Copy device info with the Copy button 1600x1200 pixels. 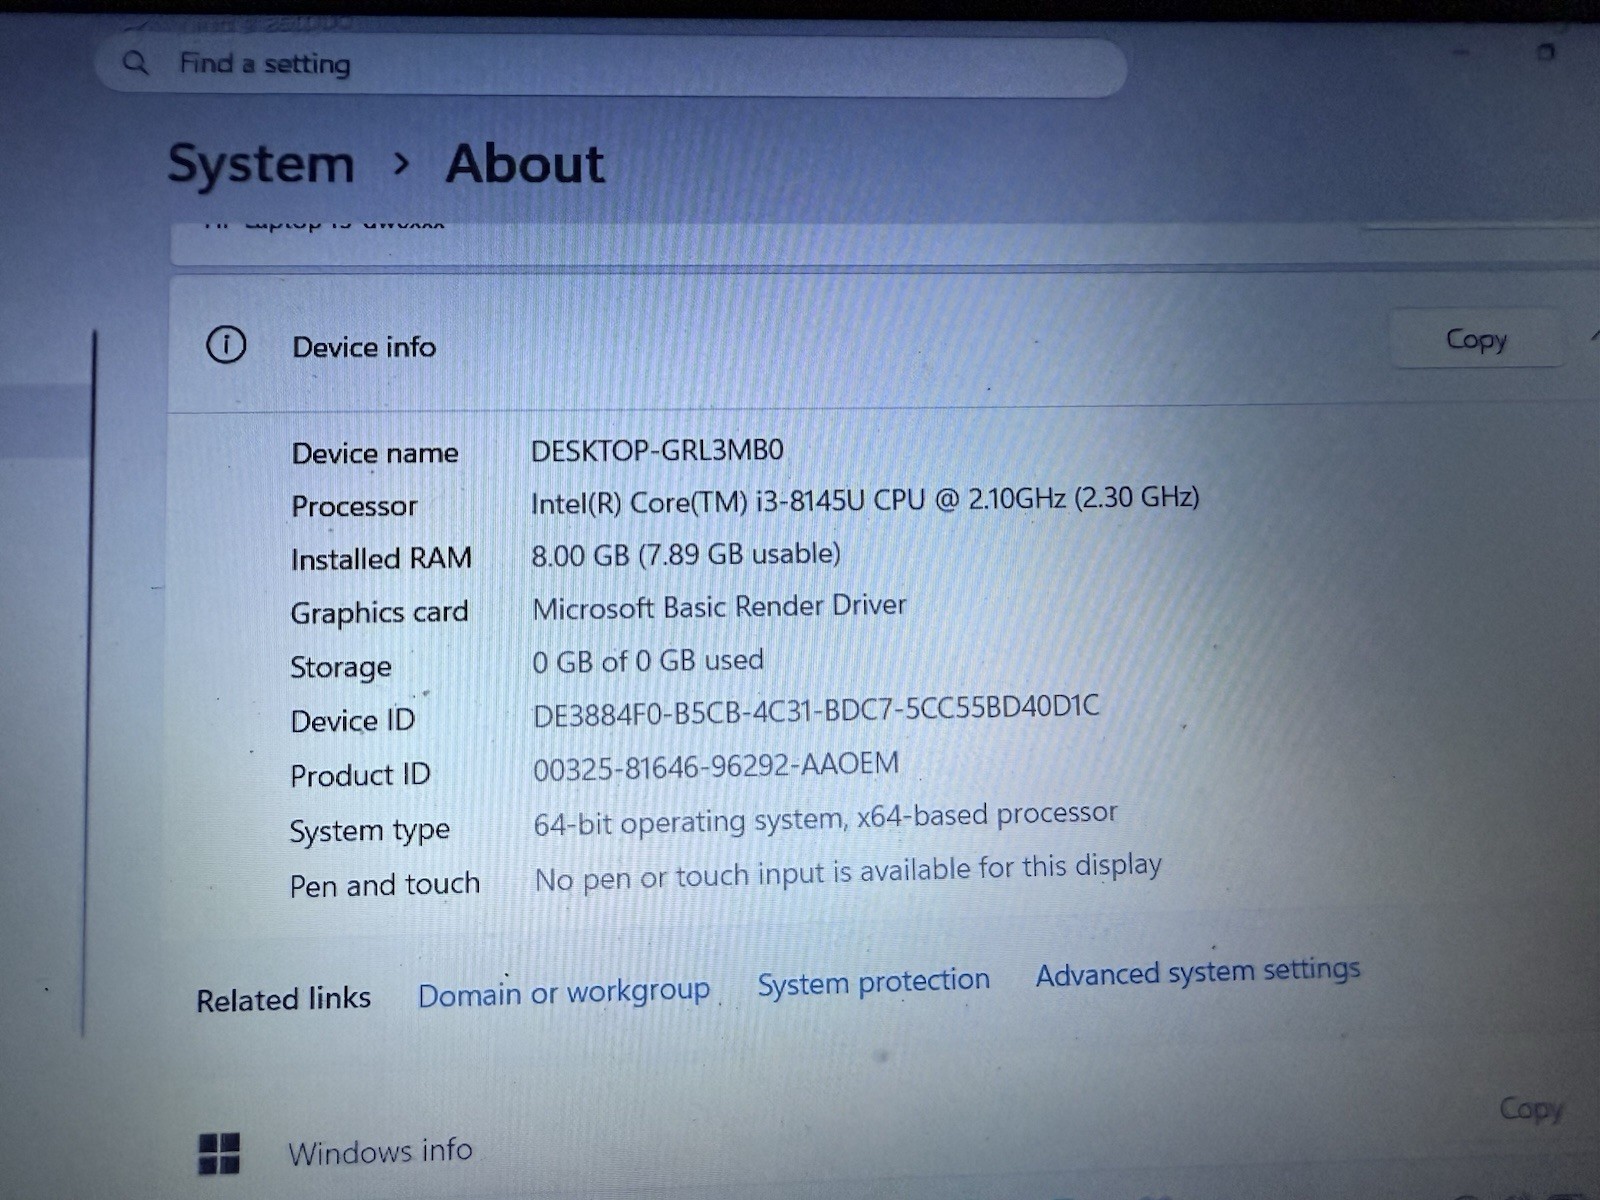tap(1476, 339)
